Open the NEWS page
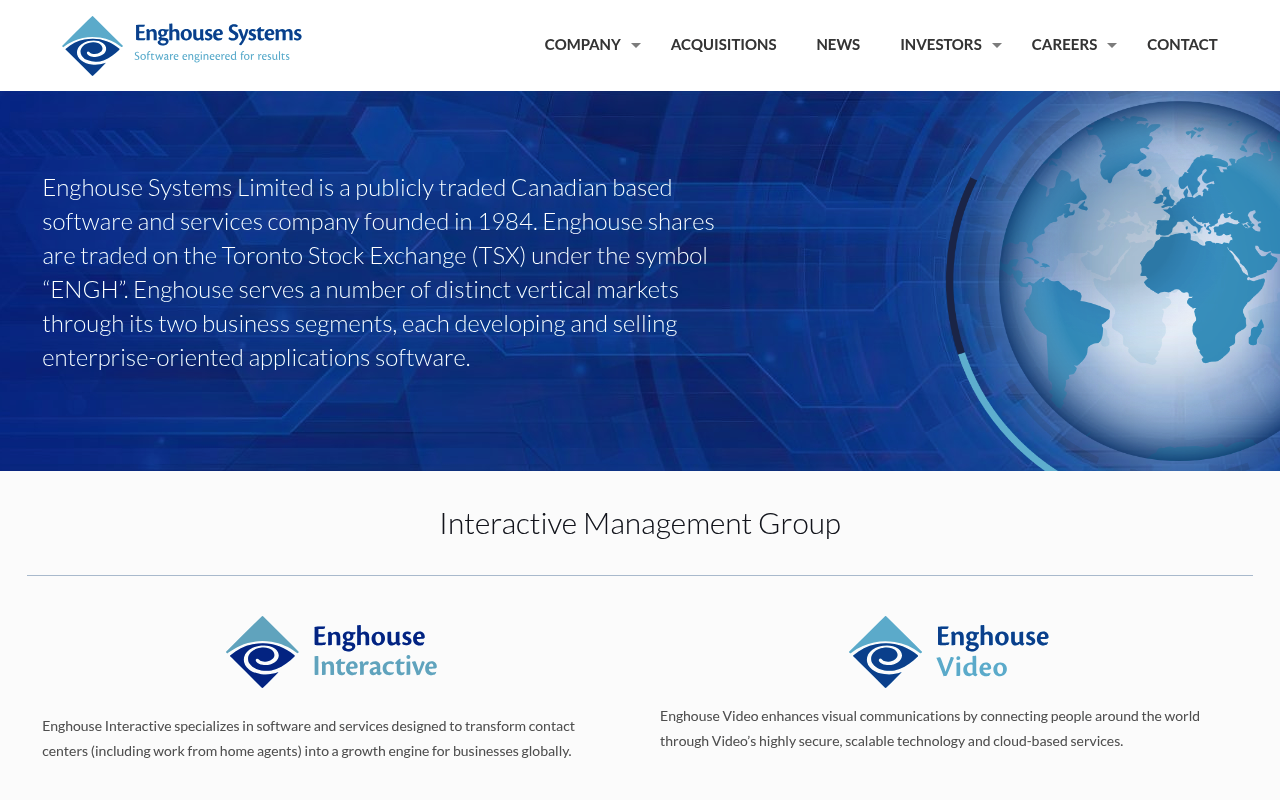1280x800 pixels. point(838,44)
